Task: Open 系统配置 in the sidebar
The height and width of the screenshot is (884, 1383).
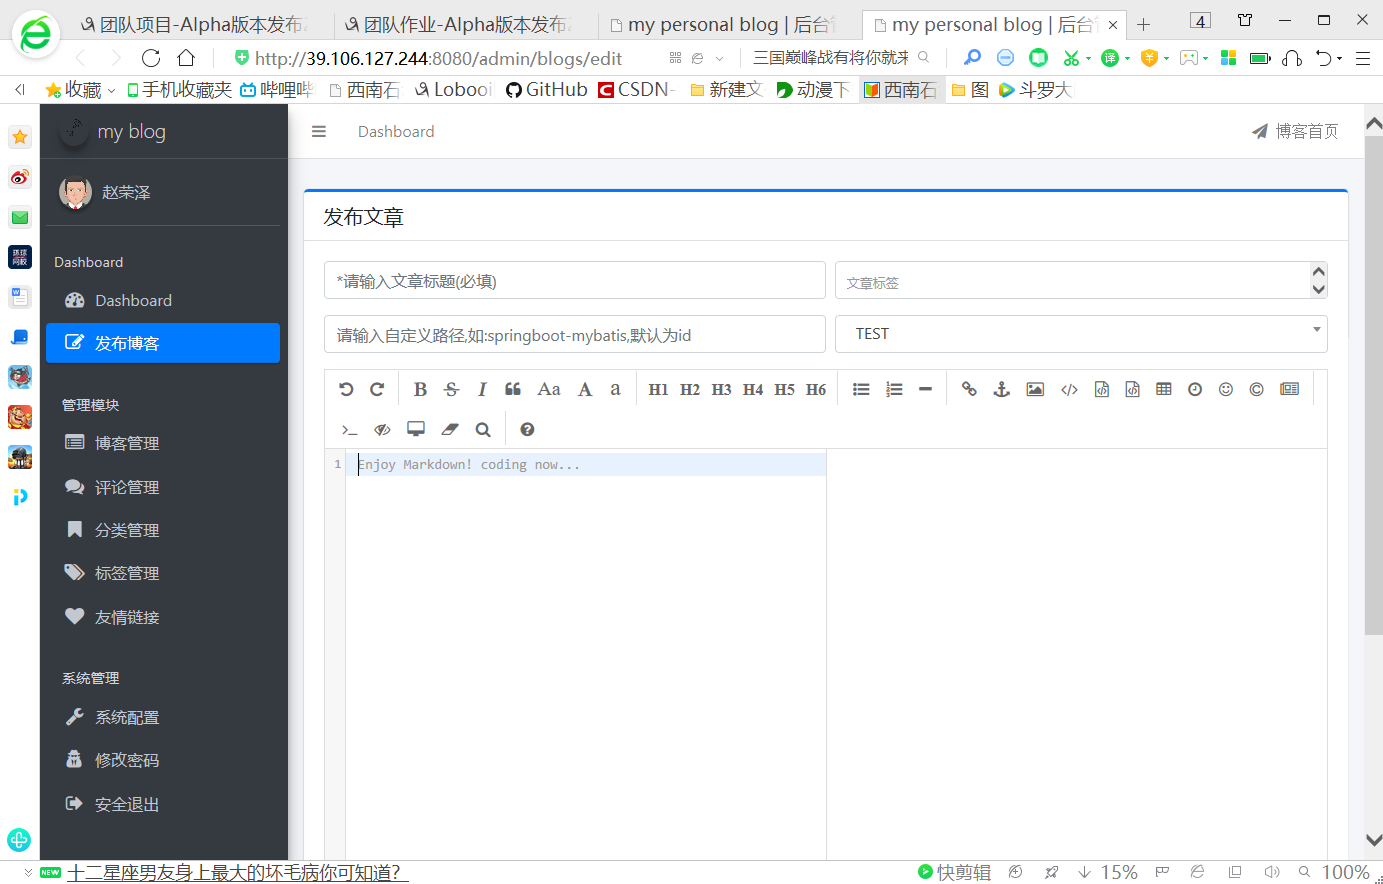Action: click(x=163, y=717)
